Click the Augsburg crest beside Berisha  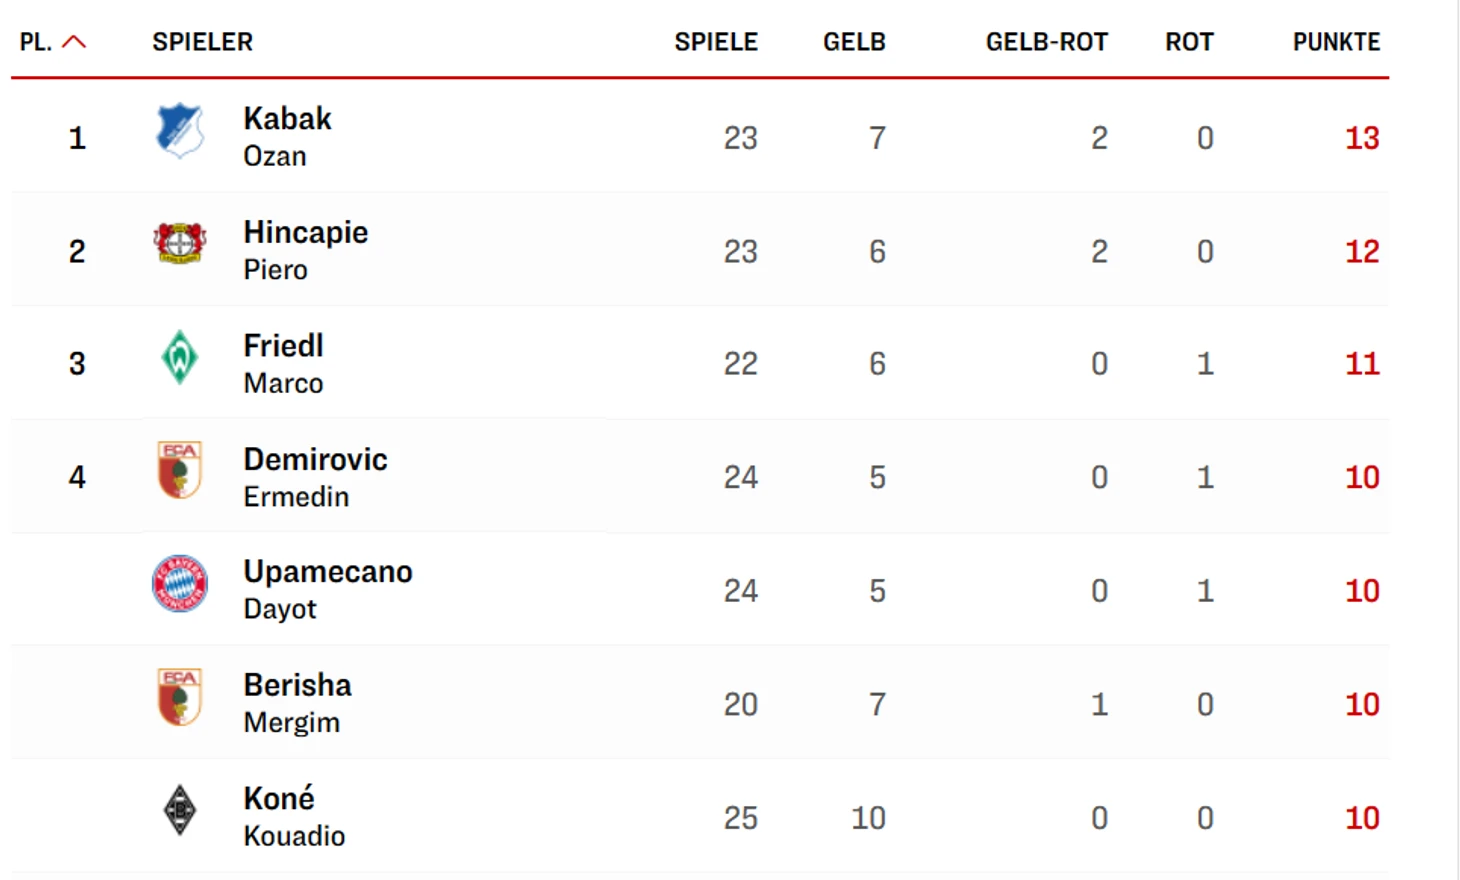180,697
